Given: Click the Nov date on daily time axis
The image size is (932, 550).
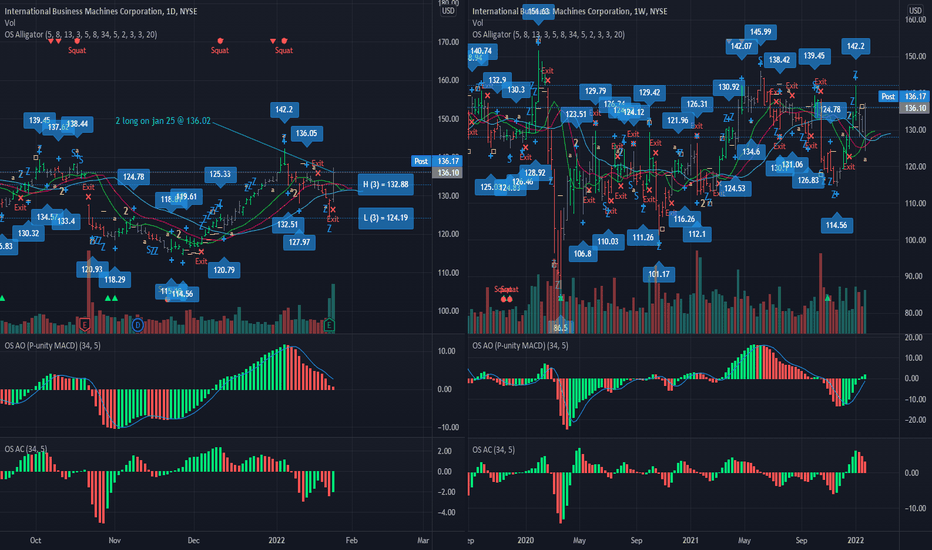Looking at the screenshot, I should tap(115, 540).
